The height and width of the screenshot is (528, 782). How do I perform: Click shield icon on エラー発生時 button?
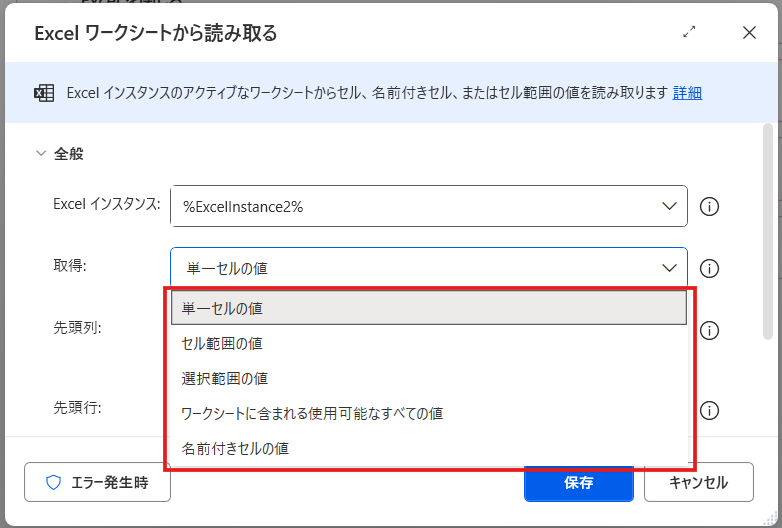pyautogui.click(x=54, y=482)
